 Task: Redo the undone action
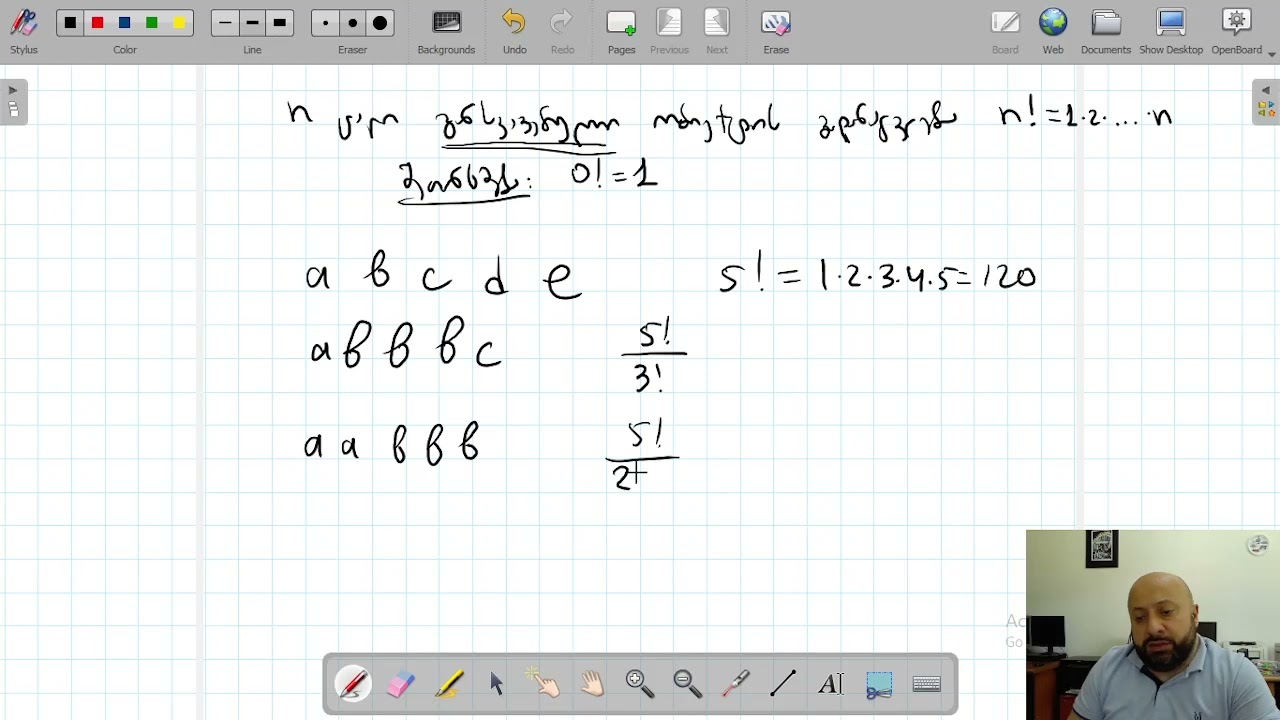click(562, 32)
